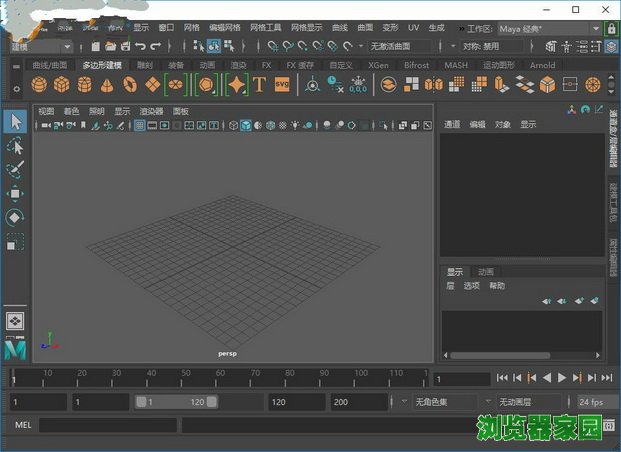The width and height of the screenshot is (621, 452).
Task: Click the MEL command input field
Action: tap(107, 425)
